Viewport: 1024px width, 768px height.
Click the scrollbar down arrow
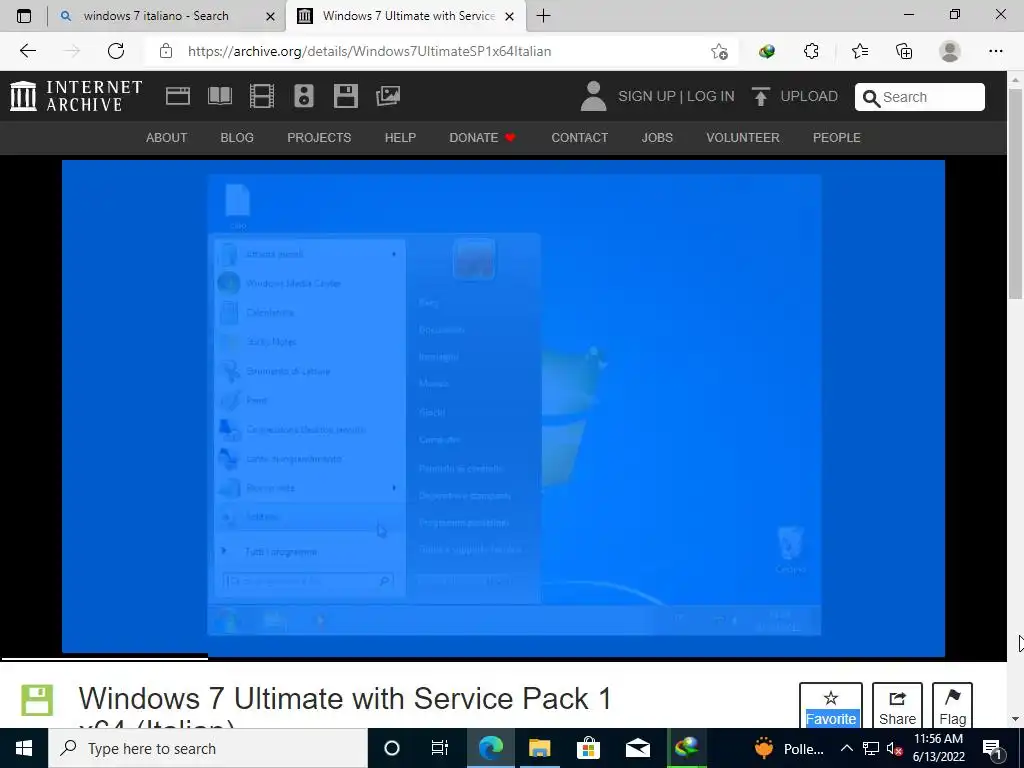(1015, 719)
